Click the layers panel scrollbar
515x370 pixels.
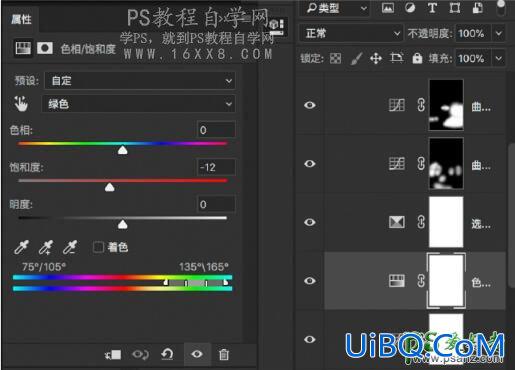(511, 214)
